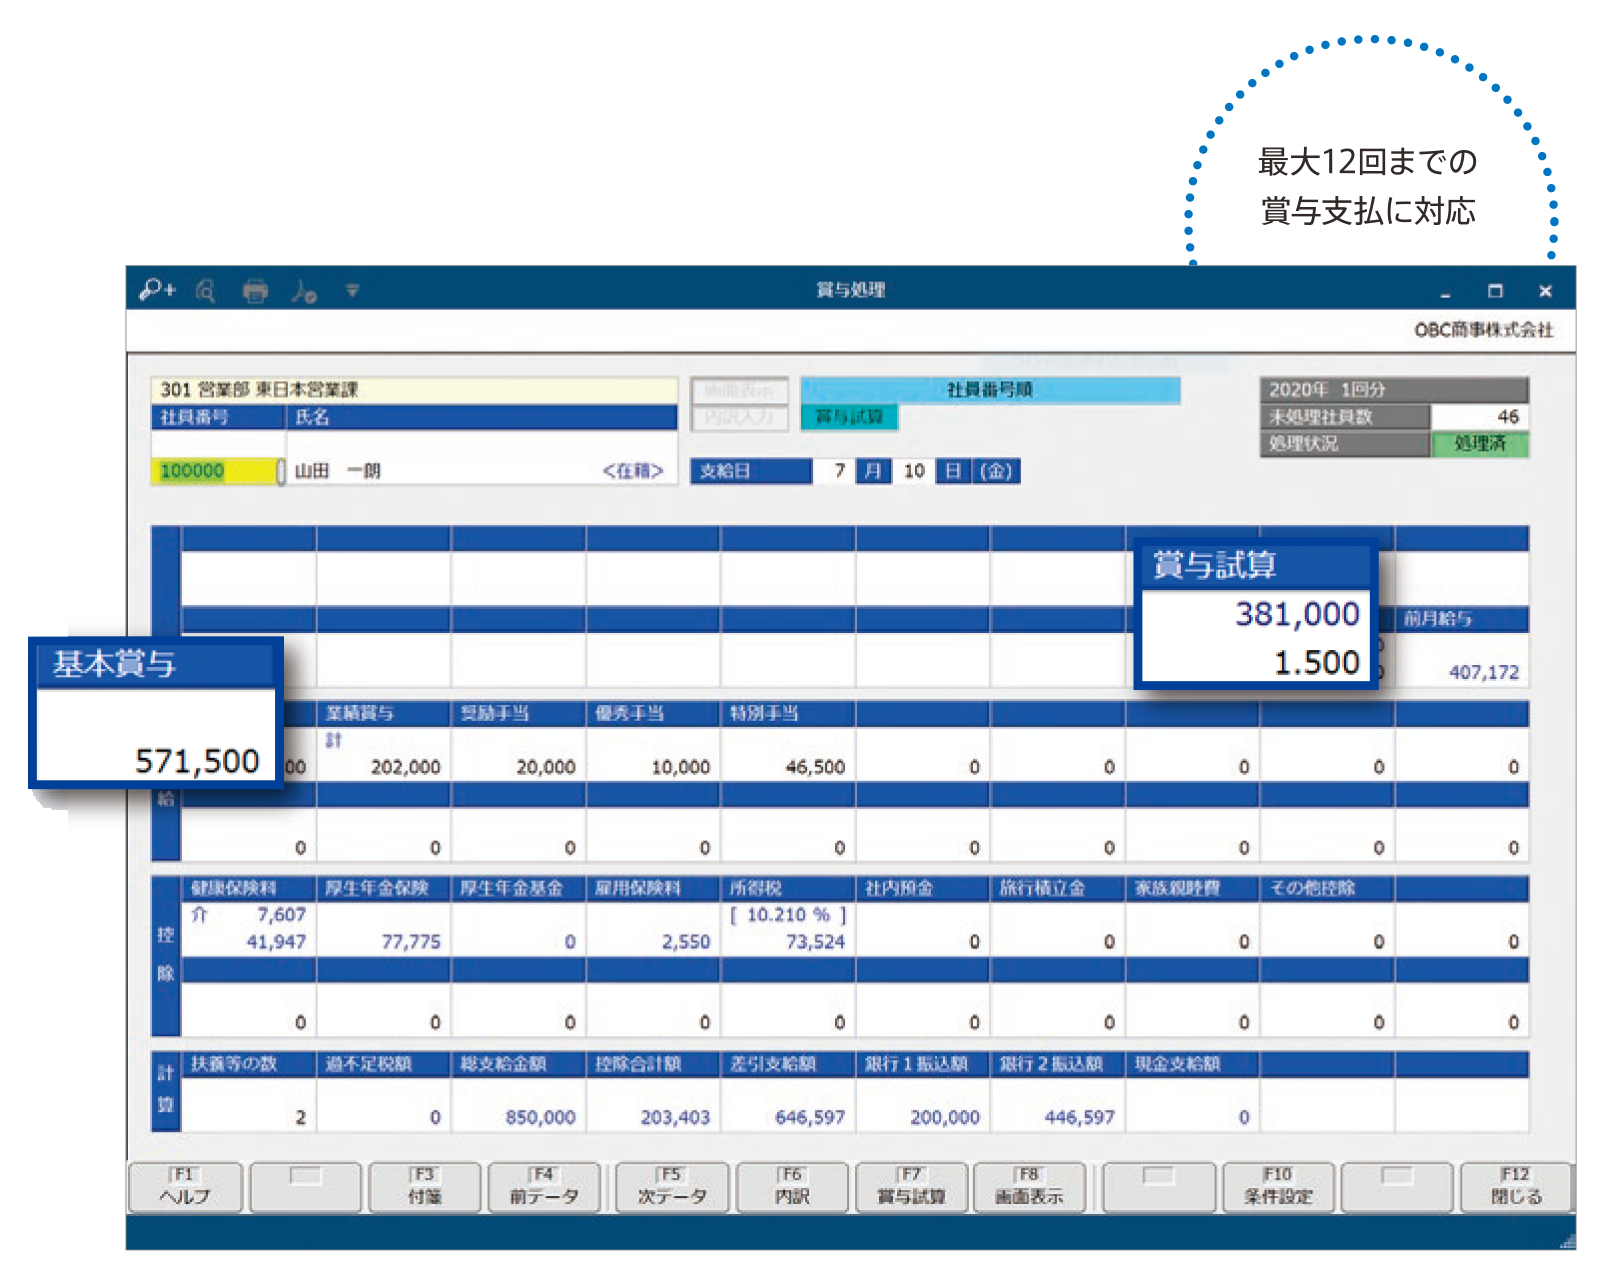1603x1285 pixels.
Task: Click the 控除合計額 value 203,403
Action: coord(675,1117)
